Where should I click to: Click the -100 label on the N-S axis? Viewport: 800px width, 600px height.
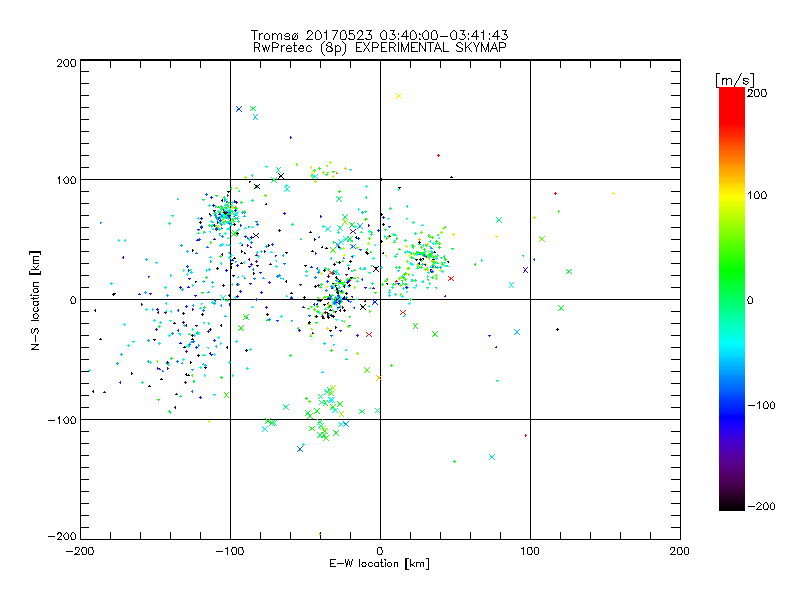(x=62, y=420)
